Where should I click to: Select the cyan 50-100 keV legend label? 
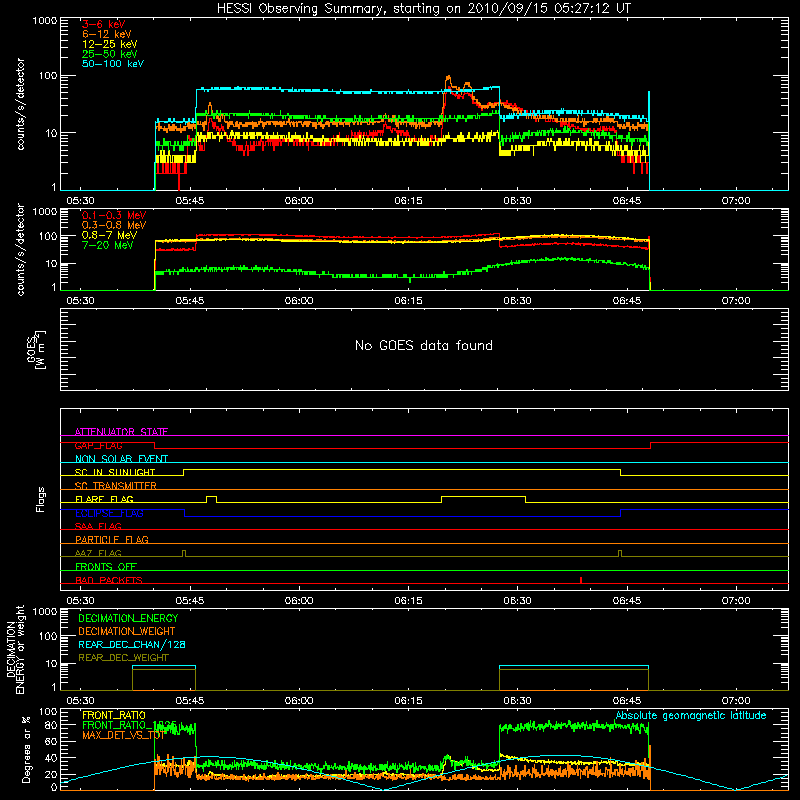pos(113,63)
